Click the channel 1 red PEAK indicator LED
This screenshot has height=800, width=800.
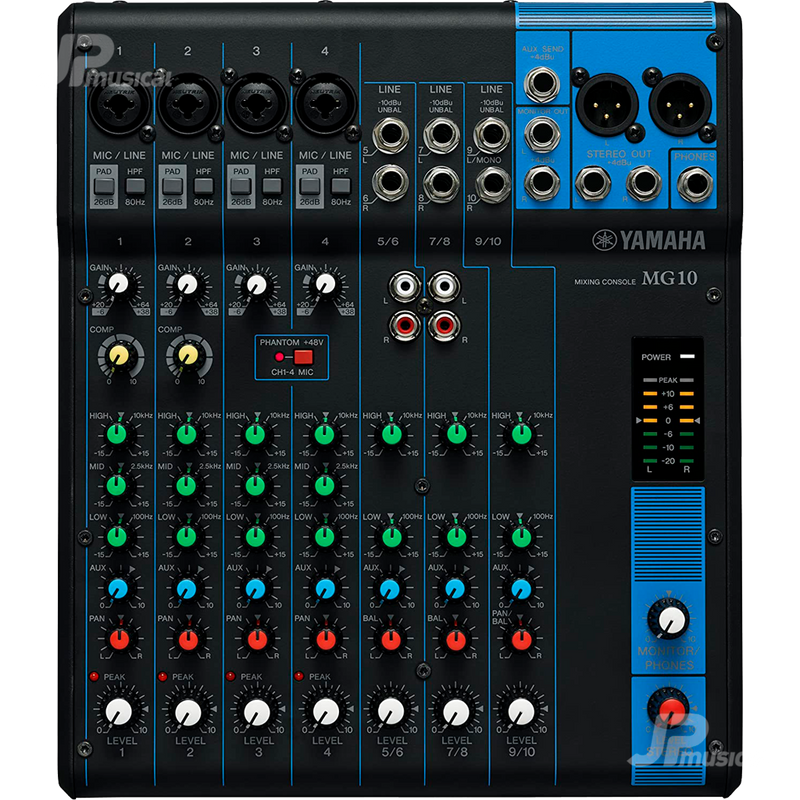pyautogui.click(x=94, y=677)
